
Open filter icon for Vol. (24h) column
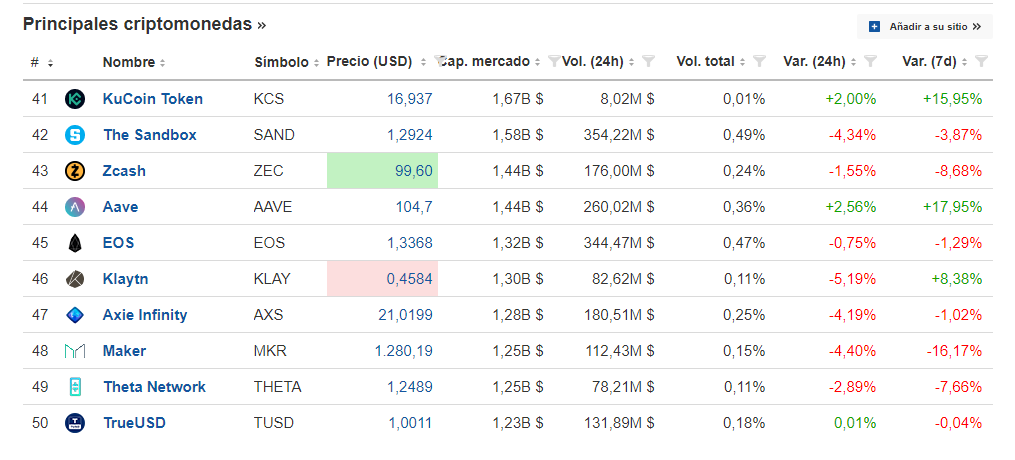[x=649, y=61]
